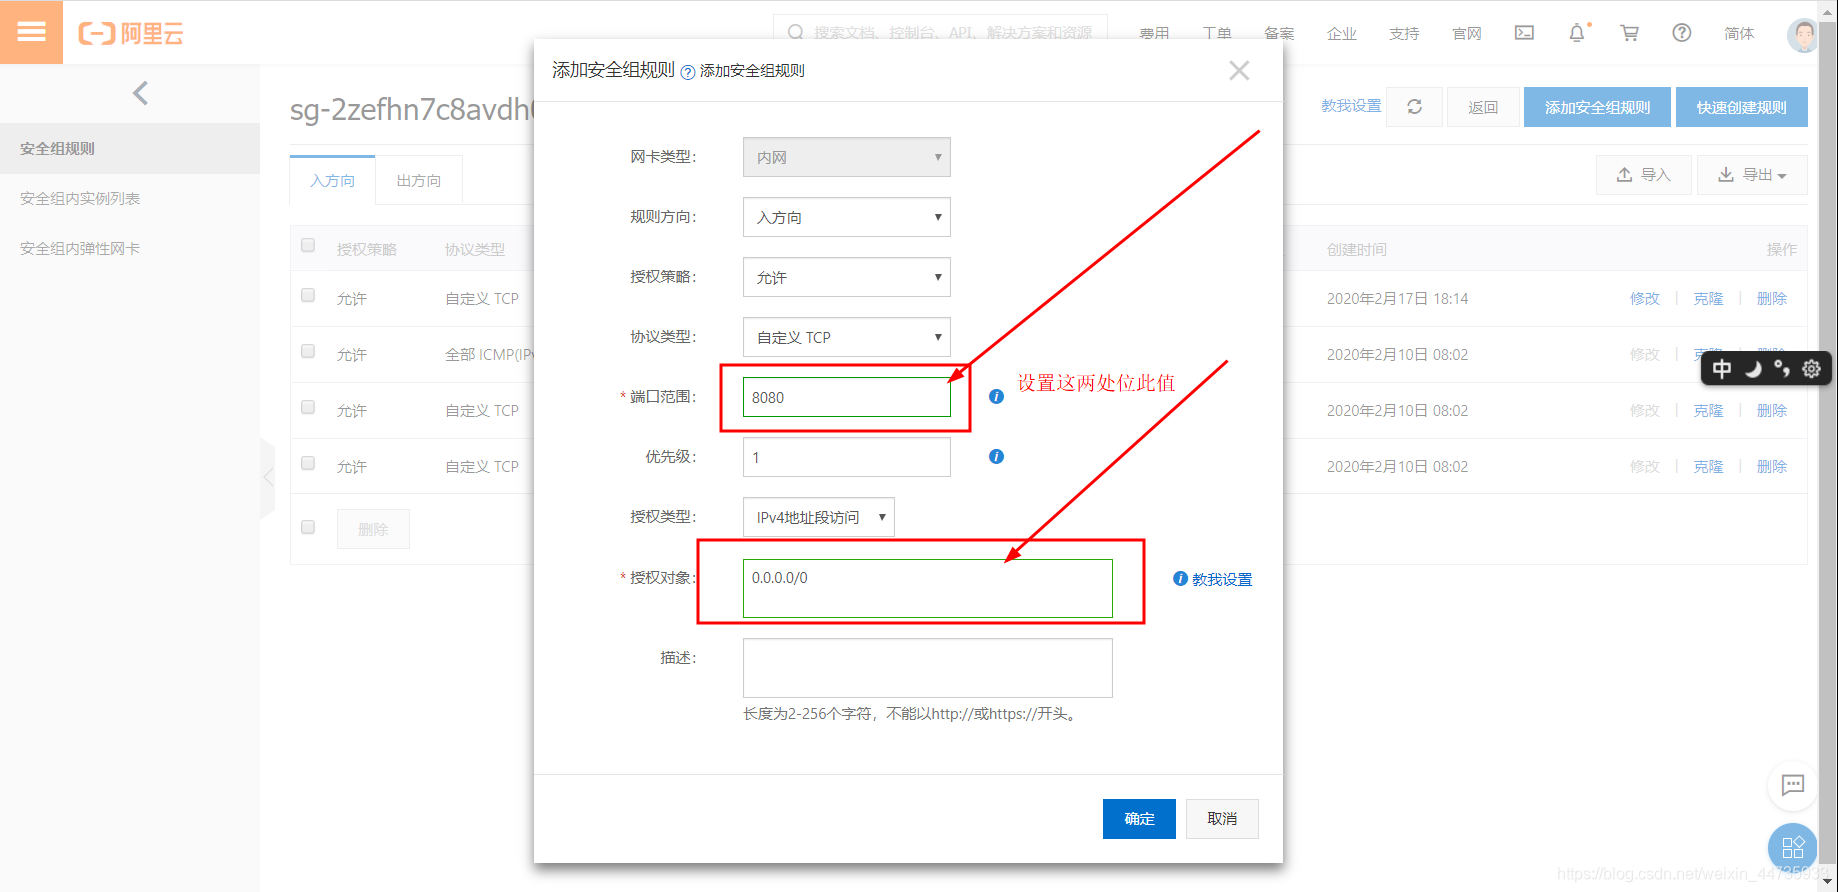Screen dimensions: 1838x892
Task: Open help question mark icon
Action: [x=1682, y=33]
